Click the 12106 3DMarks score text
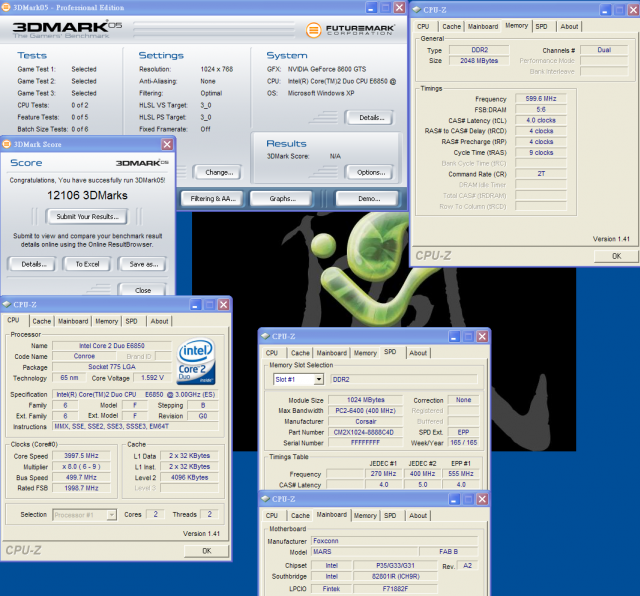The image size is (640, 596). tap(87, 195)
